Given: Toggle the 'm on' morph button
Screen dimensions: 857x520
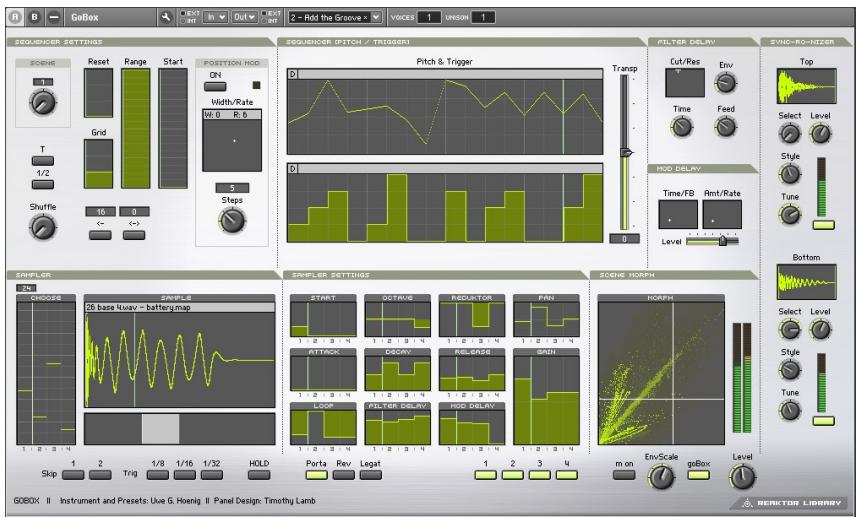Looking at the screenshot, I should point(624,475).
